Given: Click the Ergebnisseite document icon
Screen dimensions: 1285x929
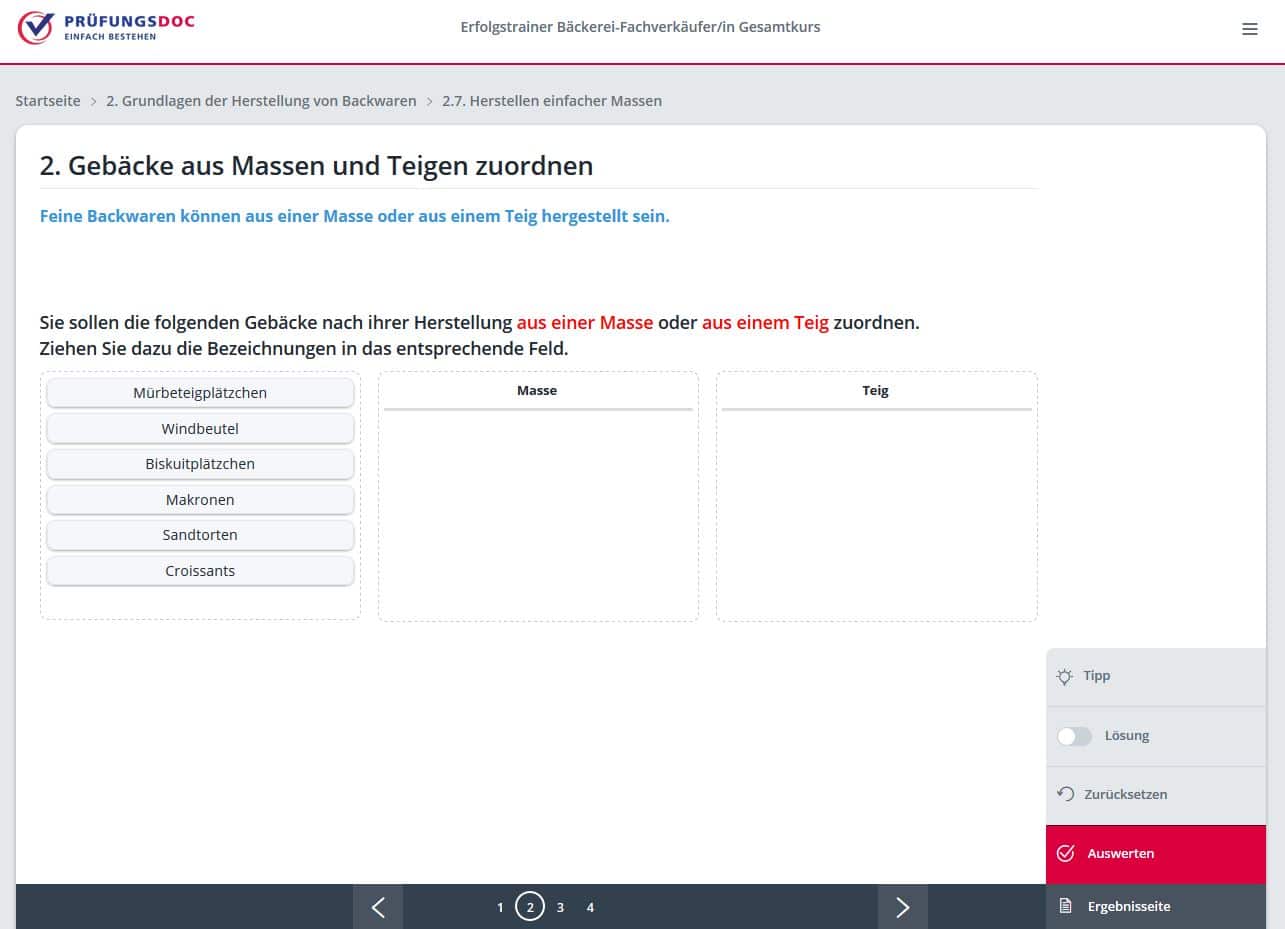Looking at the screenshot, I should [1065, 906].
